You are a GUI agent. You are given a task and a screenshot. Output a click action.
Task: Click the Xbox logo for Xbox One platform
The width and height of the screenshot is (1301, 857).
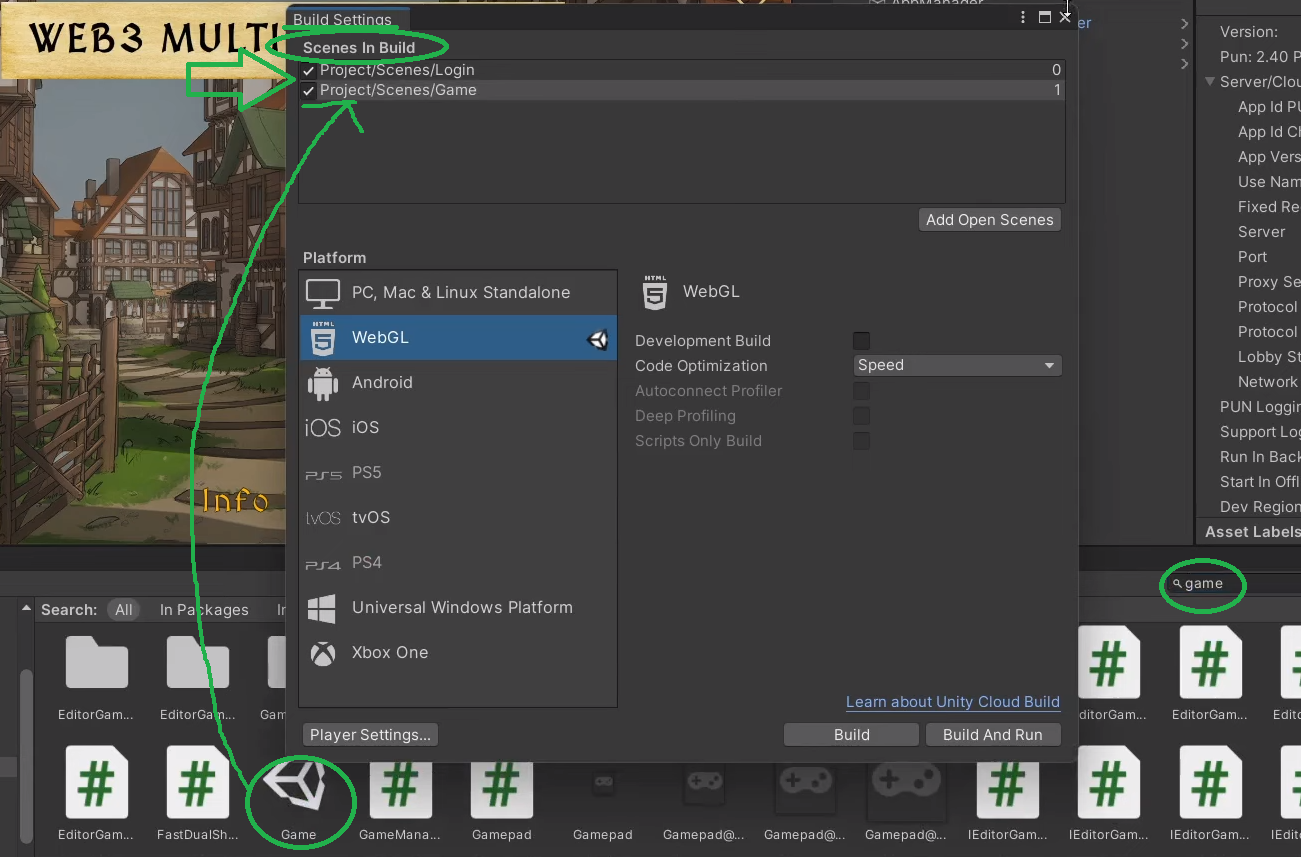click(x=323, y=653)
